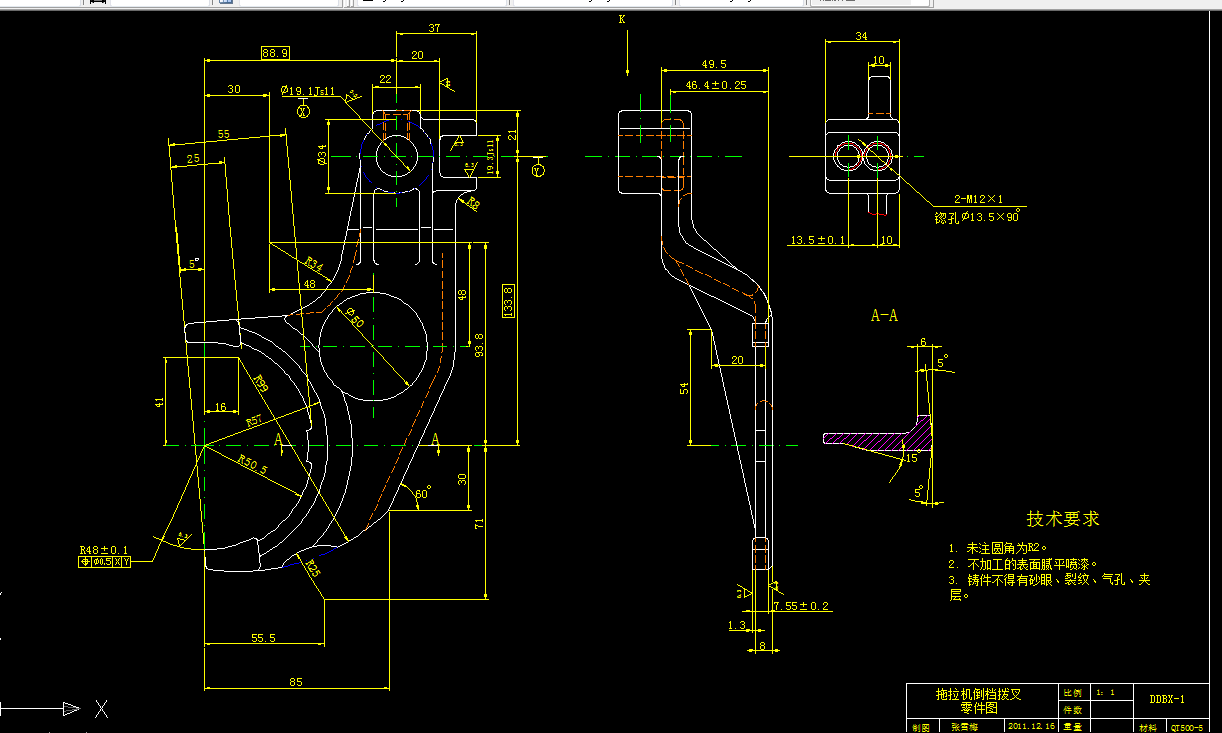Click the boxed 133.8 dimension
1222x733 pixels.
(x=509, y=300)
